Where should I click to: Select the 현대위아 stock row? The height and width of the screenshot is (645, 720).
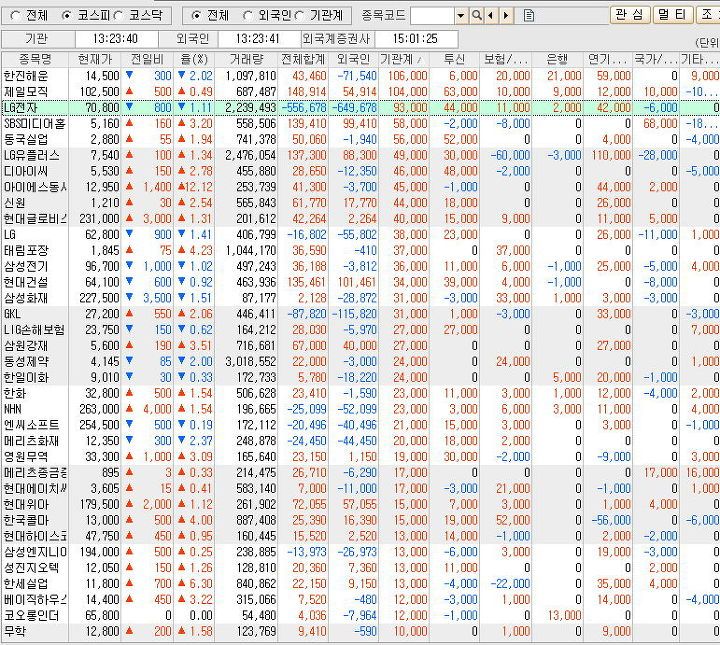point(360,505)
